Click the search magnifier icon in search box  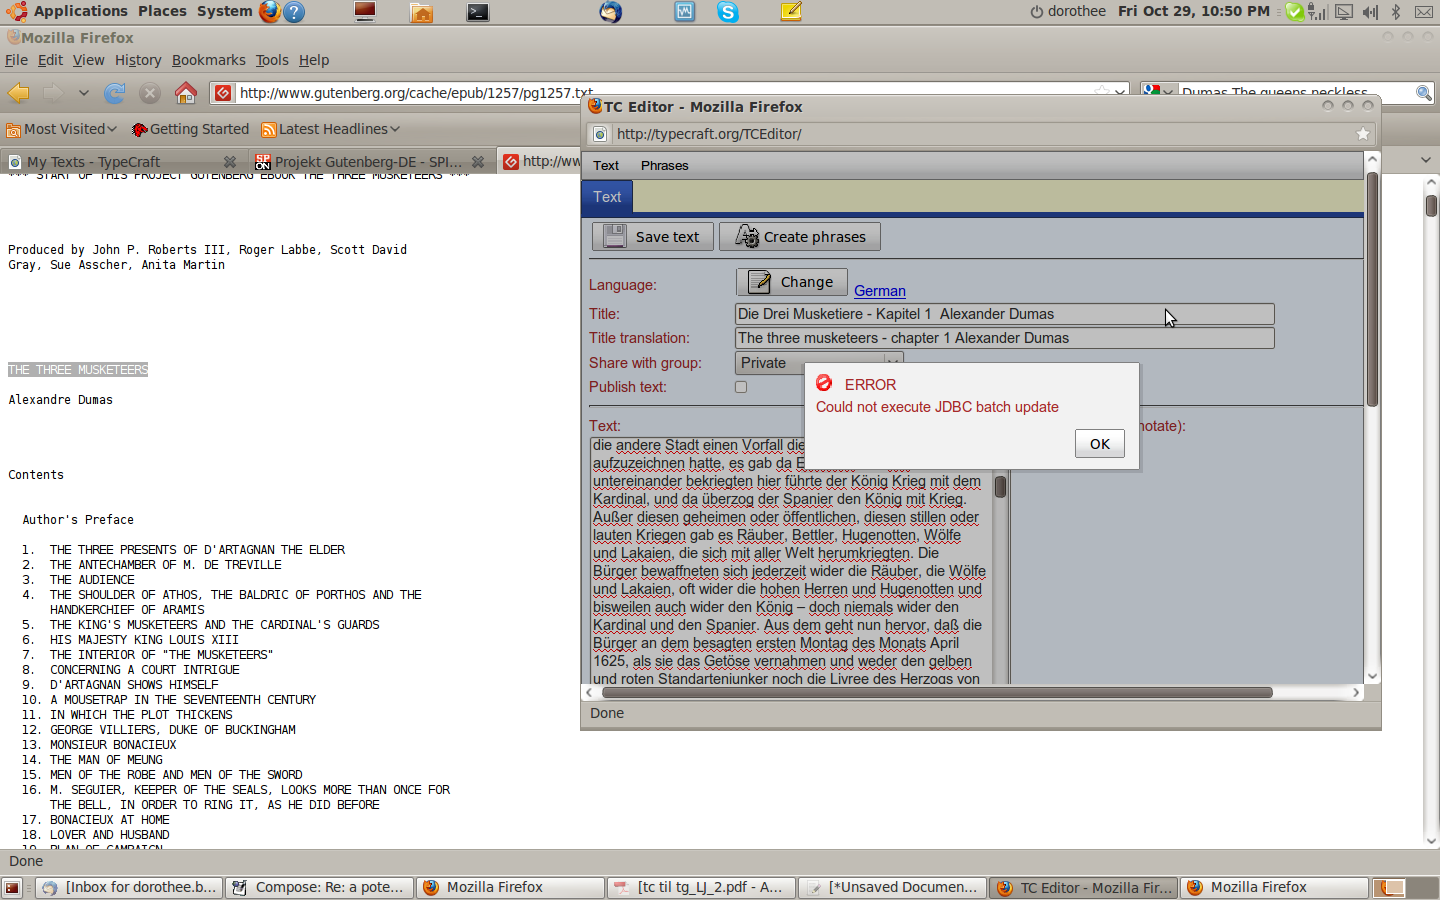(1423, 93)
